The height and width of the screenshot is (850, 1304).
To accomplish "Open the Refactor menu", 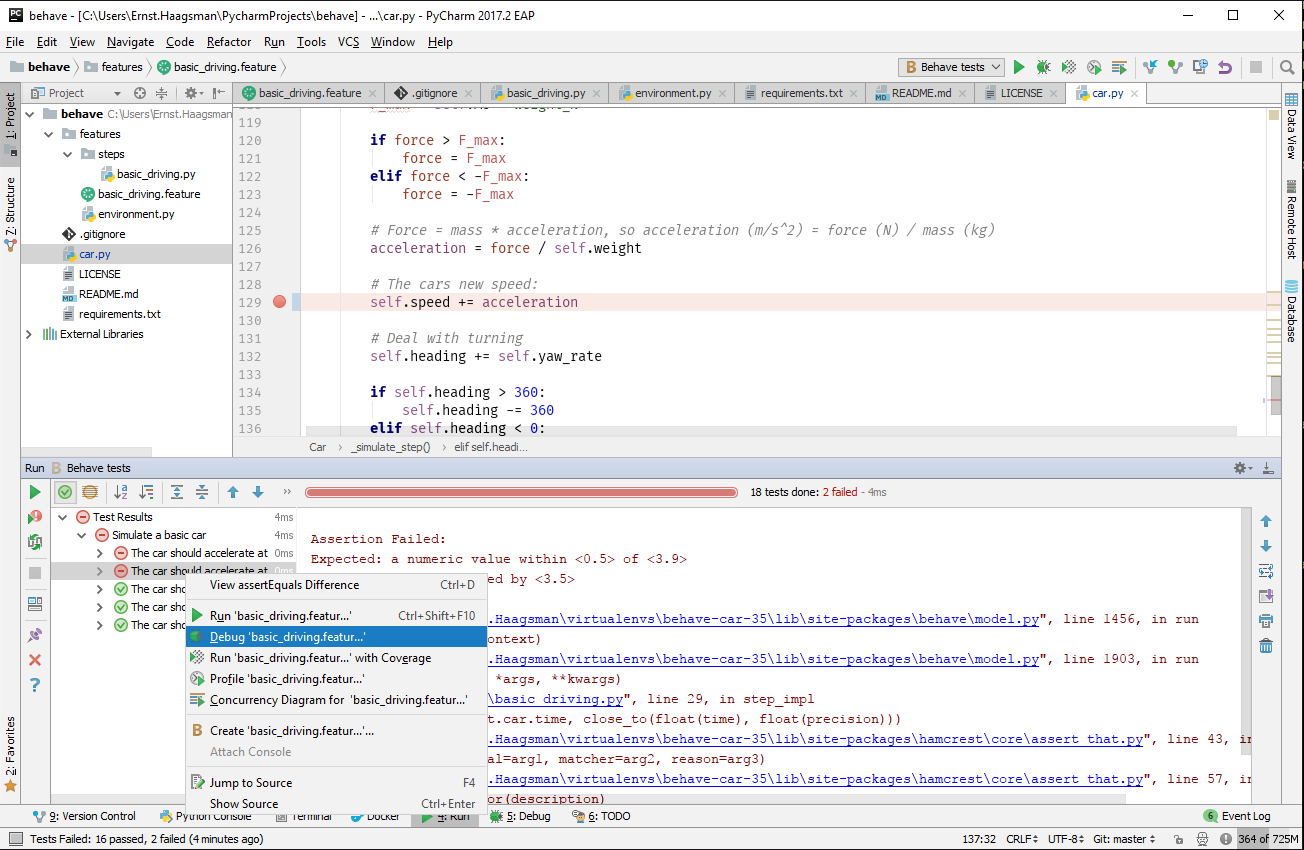I will (x=229, y=42).
